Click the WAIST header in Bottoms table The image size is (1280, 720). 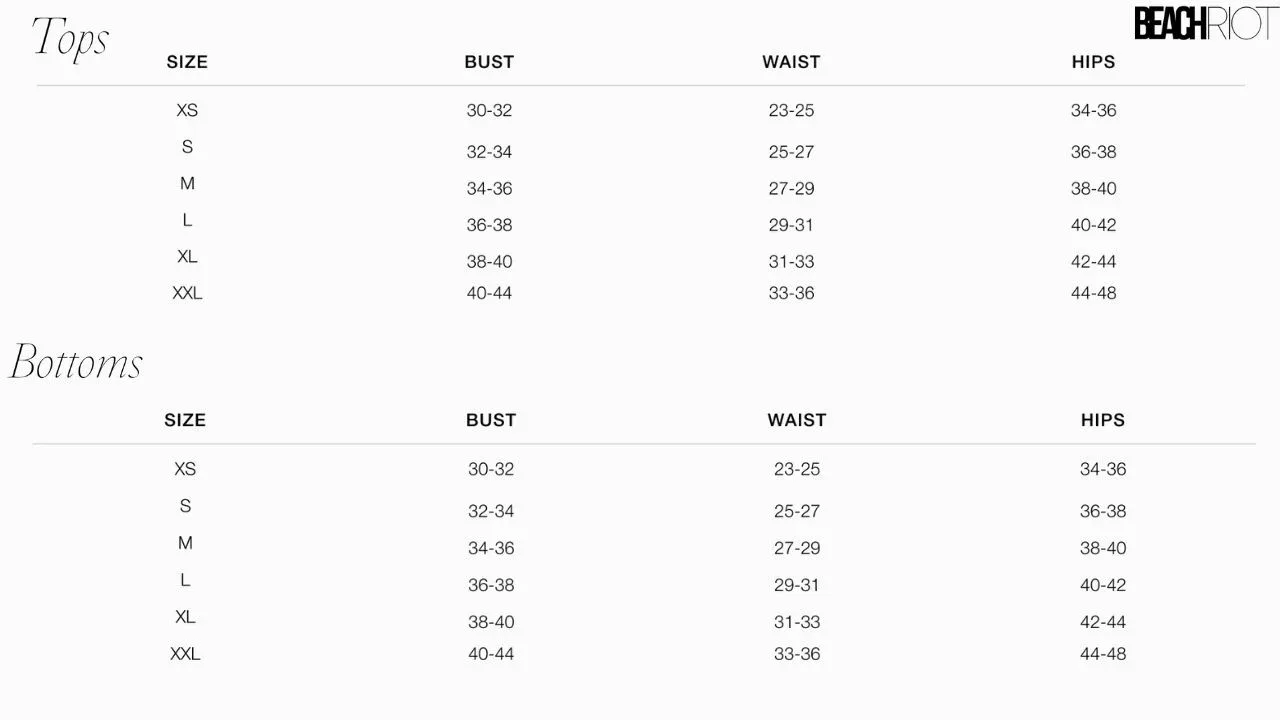point(797,420)
